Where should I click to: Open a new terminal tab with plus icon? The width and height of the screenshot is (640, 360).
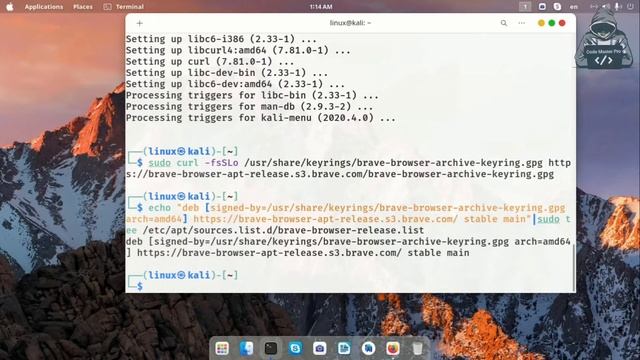[140, 23]
